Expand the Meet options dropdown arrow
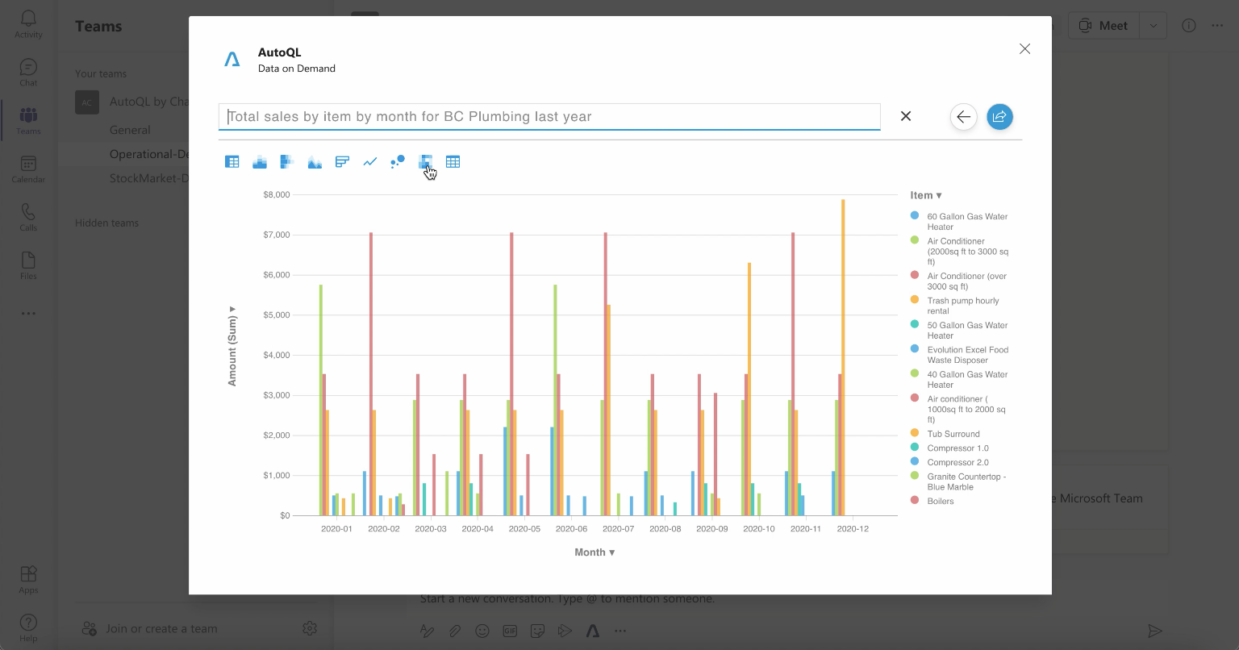Image resolution: width=1239 pixels, height=650 pixels. tap(1154, 26)
